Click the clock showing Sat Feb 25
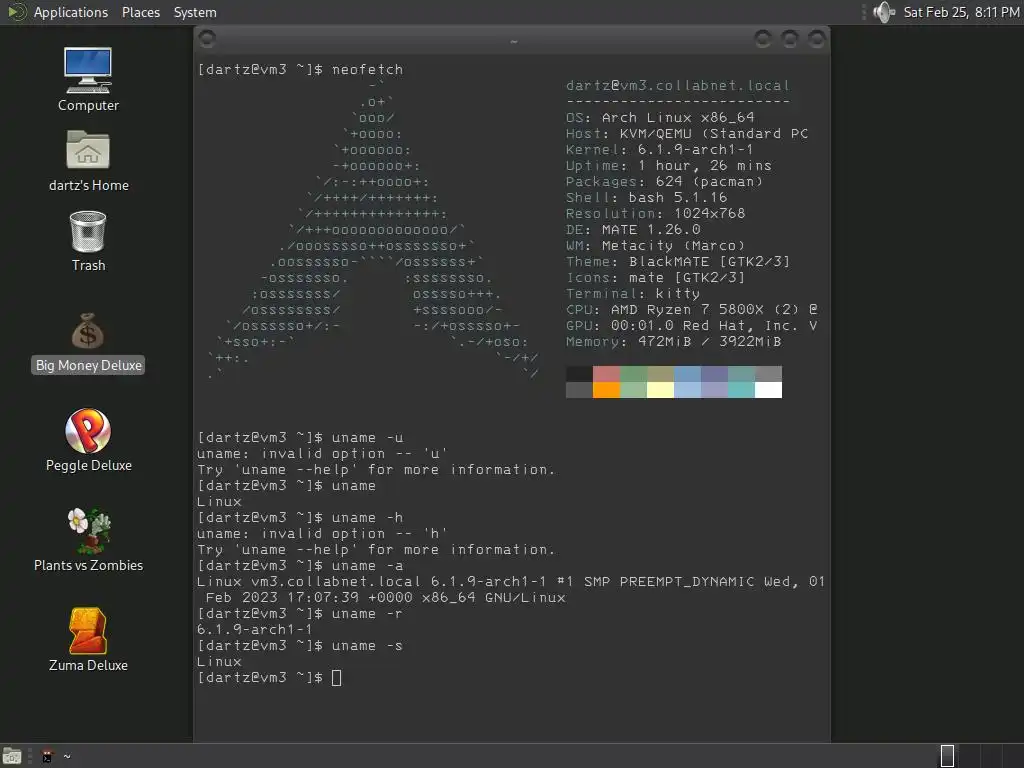1024x768 pixels. pos(961,12)
